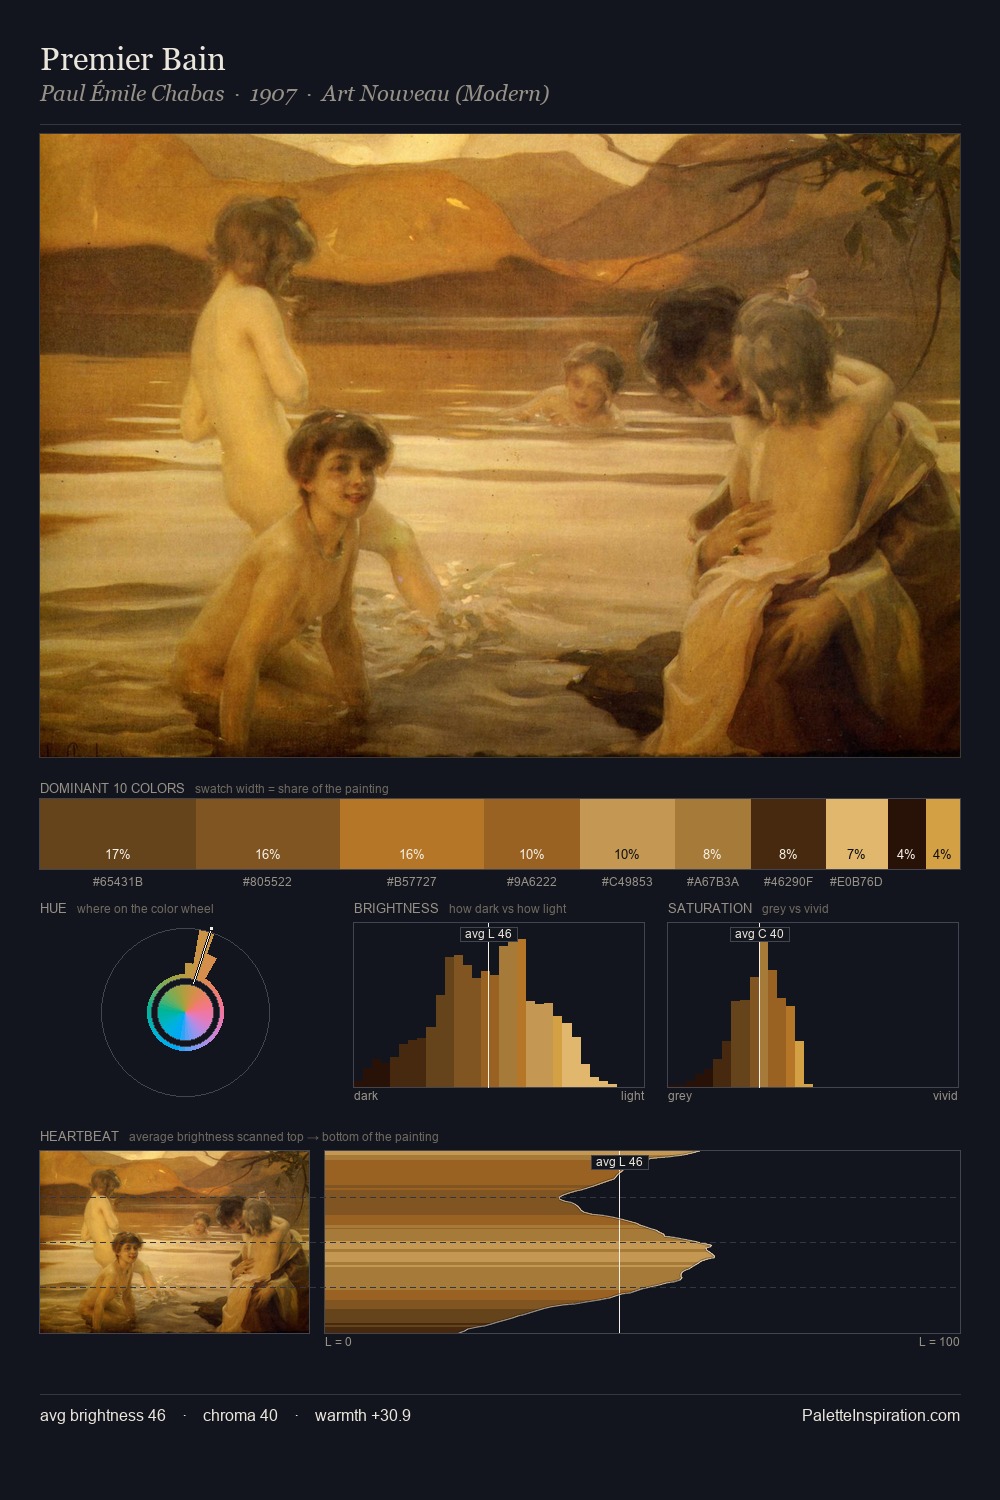This screenshot has width=1000, height=1500.
Task: Click the artist name Paul Émile Chabas
Action: click(132, 94)
